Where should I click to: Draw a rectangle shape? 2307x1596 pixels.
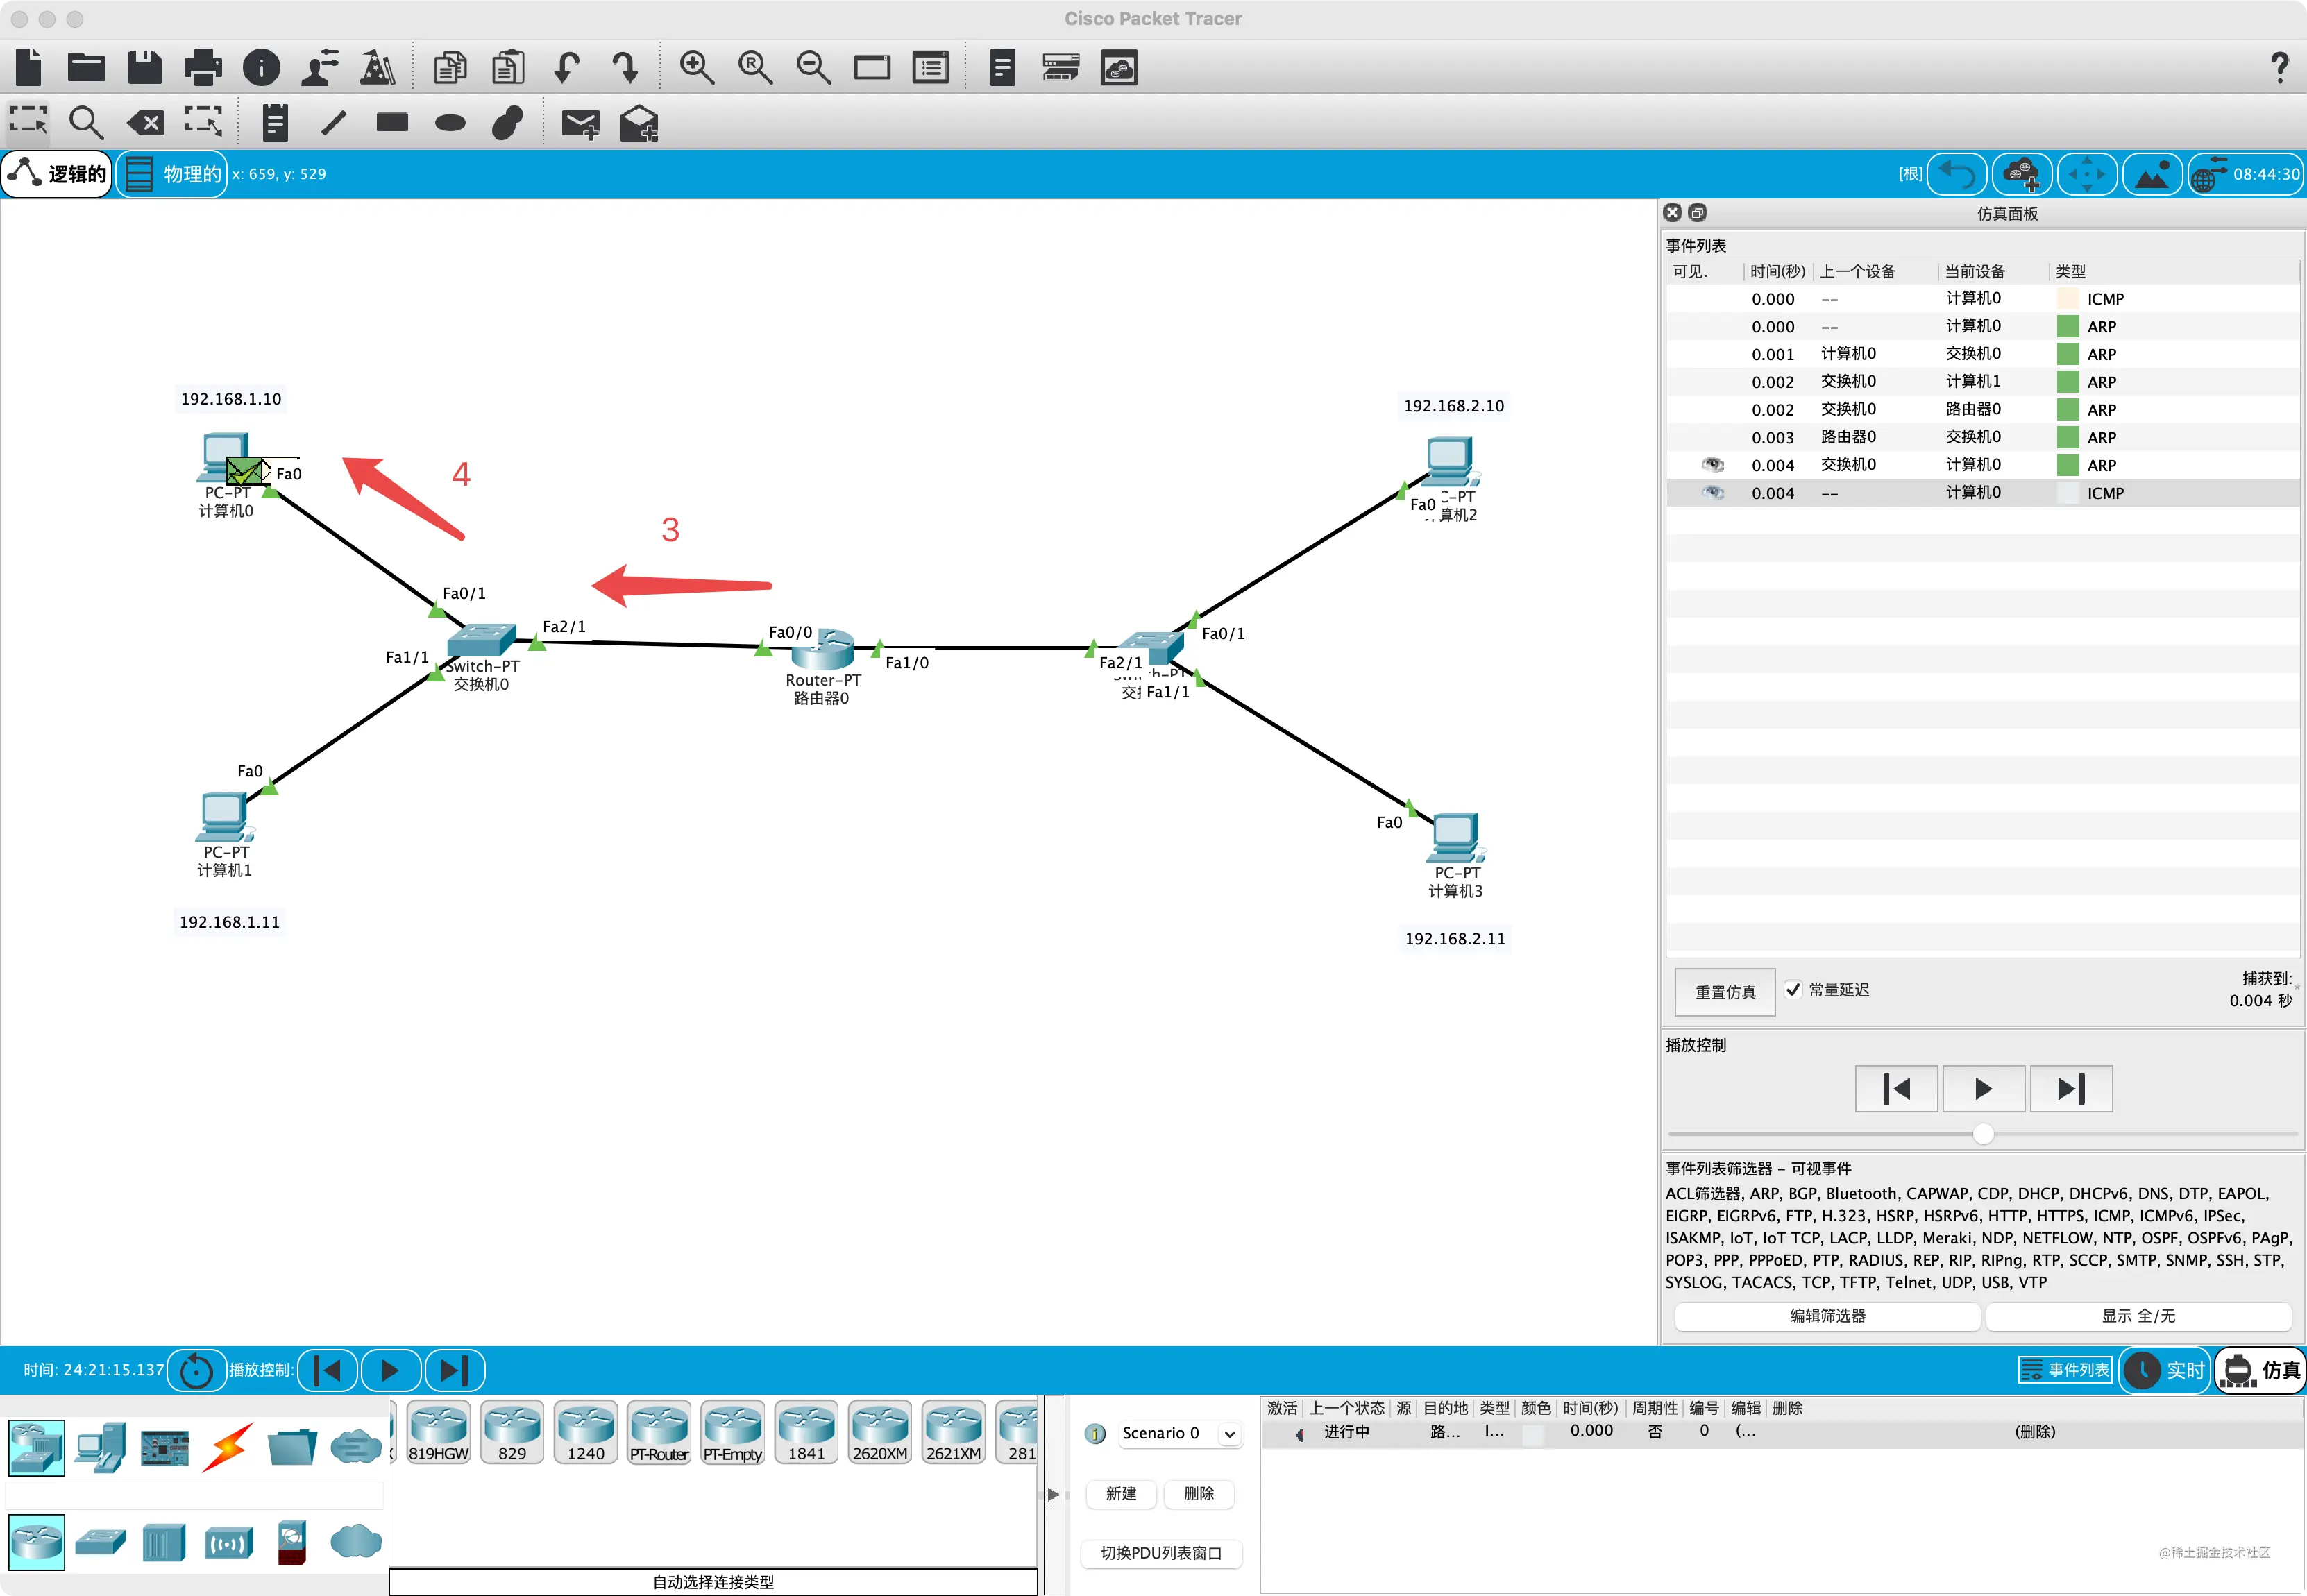[392, 122]
